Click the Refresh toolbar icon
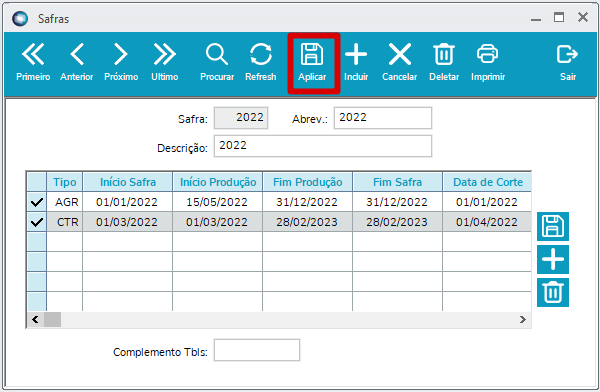The width and height of the screenshot is (600, 392). [x=261, y=62]
